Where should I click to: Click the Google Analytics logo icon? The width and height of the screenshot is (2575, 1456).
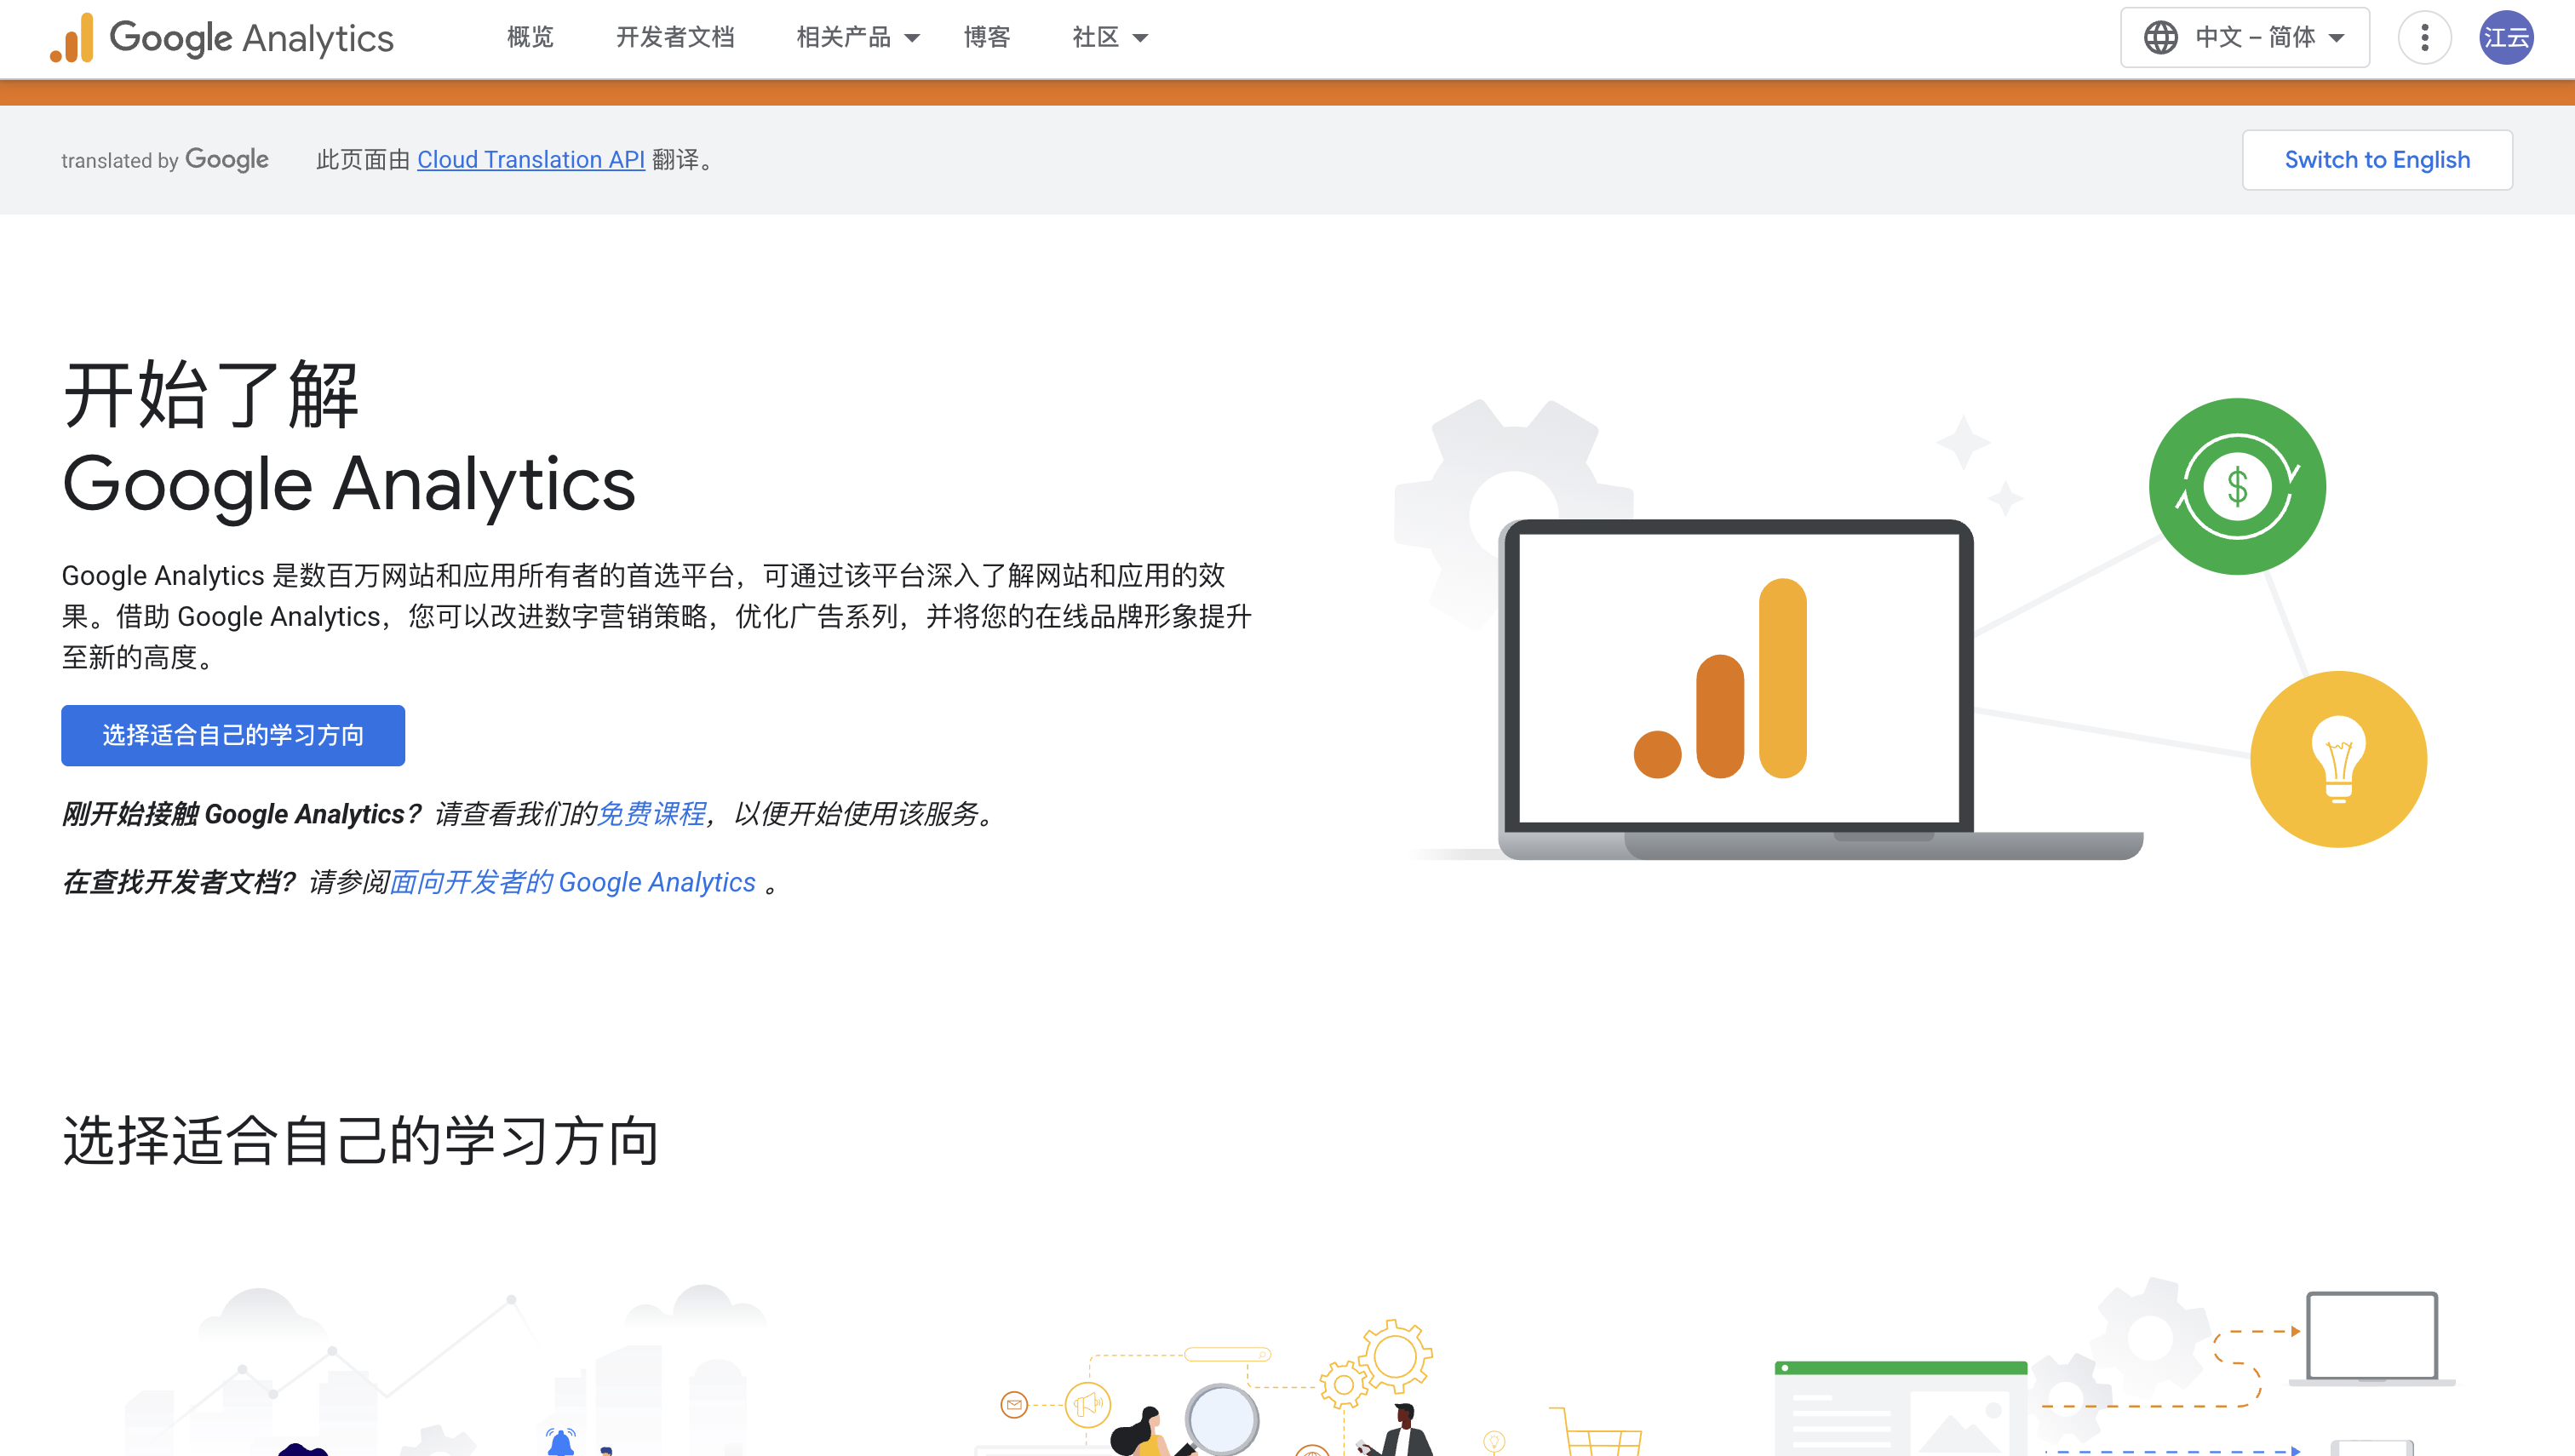[72, 38]
